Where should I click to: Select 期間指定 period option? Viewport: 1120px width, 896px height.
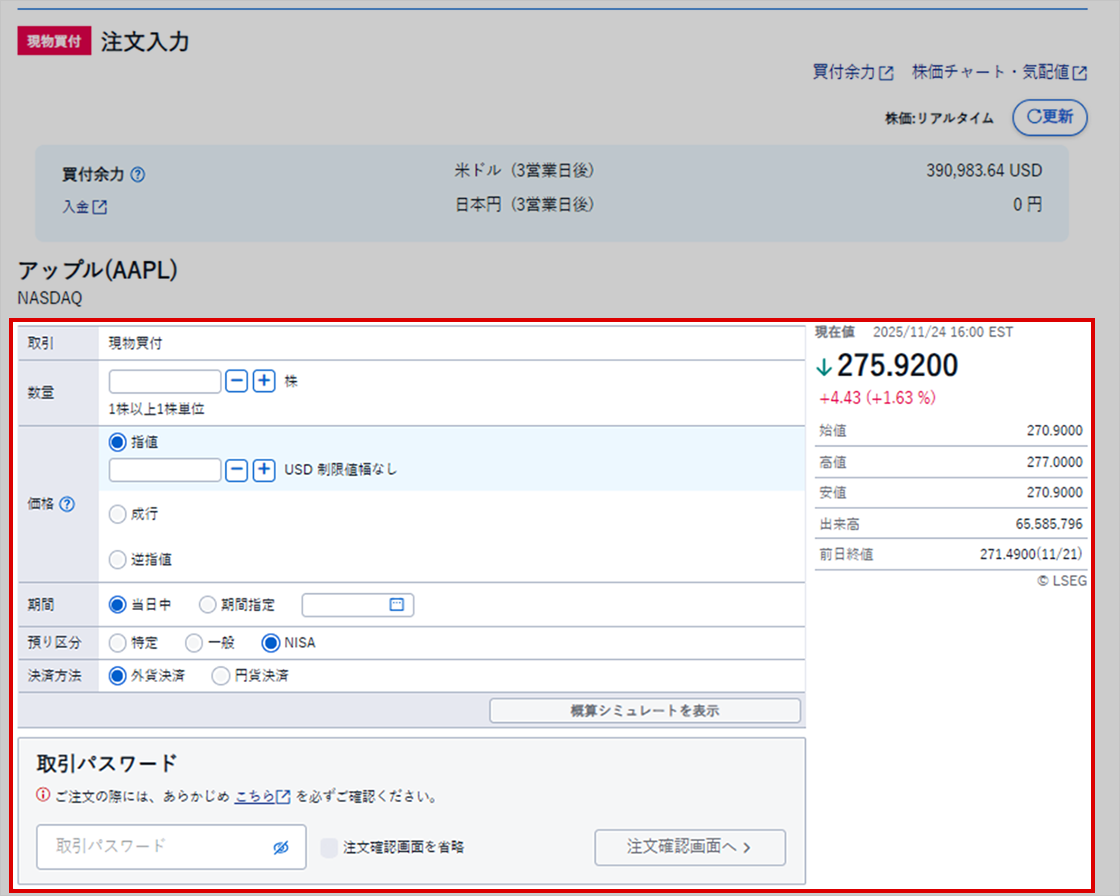pos(208,605)
